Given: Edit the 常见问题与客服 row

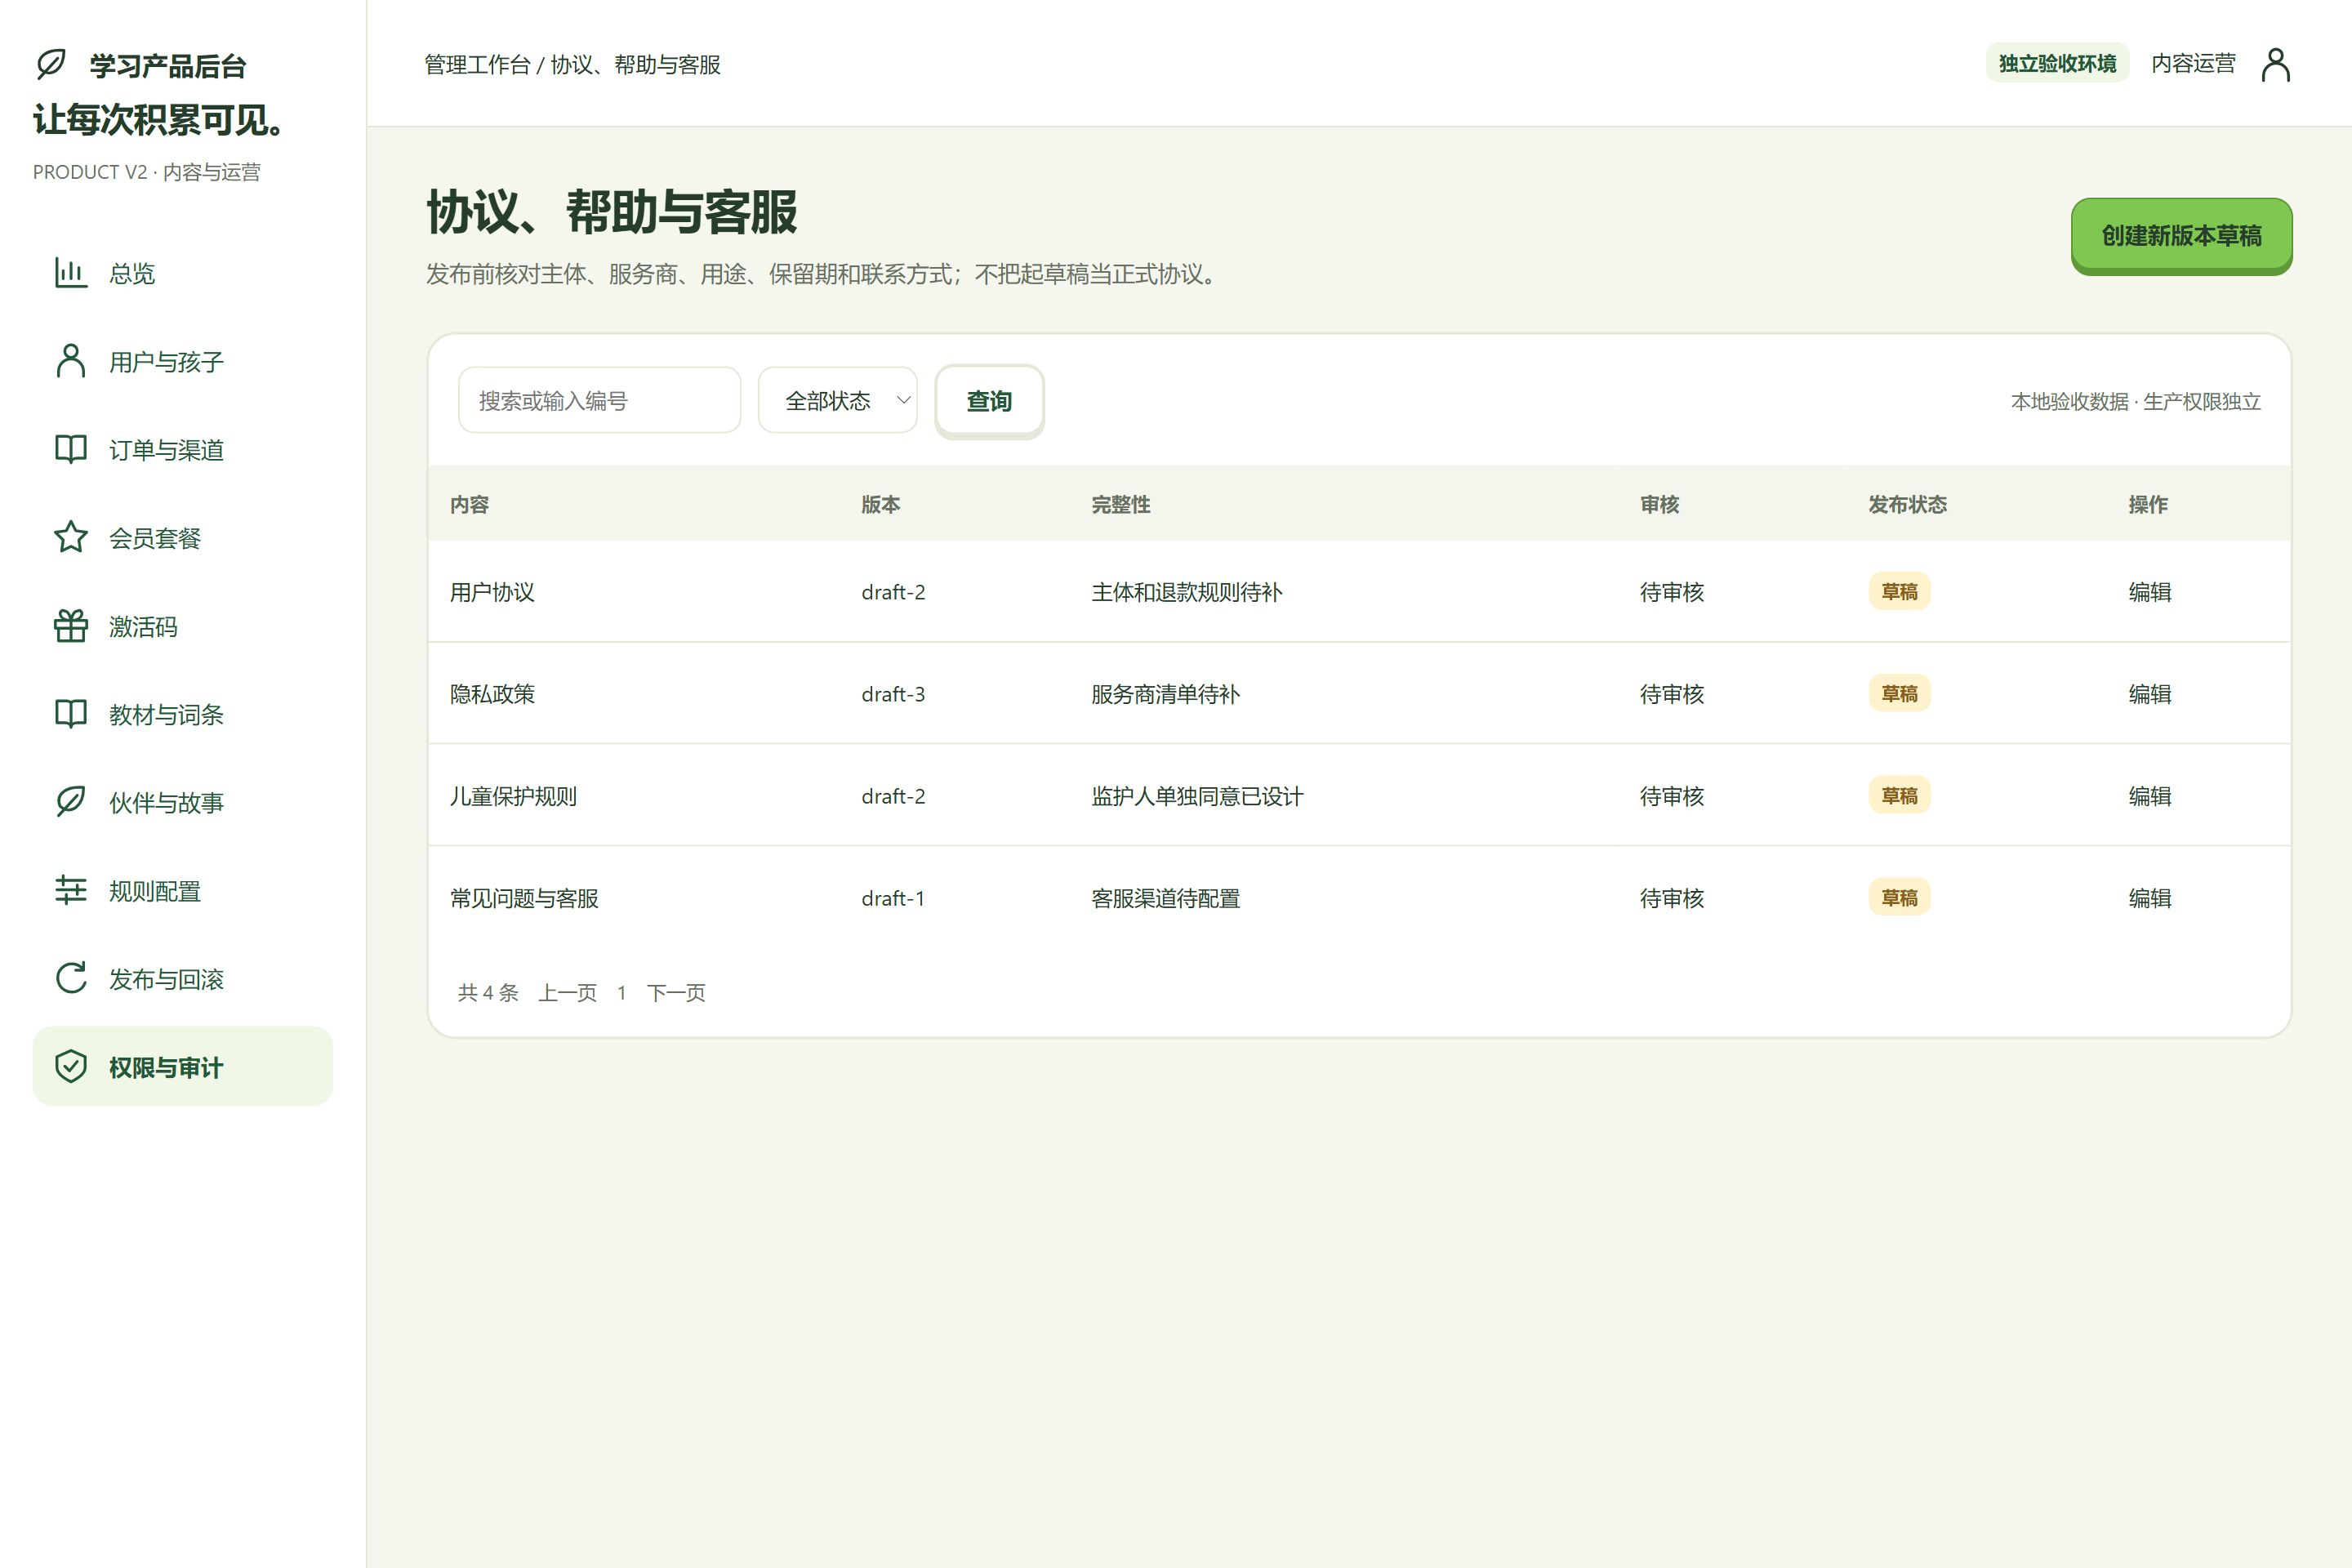Looking at the screenshot, I should tap(2149, 898).
